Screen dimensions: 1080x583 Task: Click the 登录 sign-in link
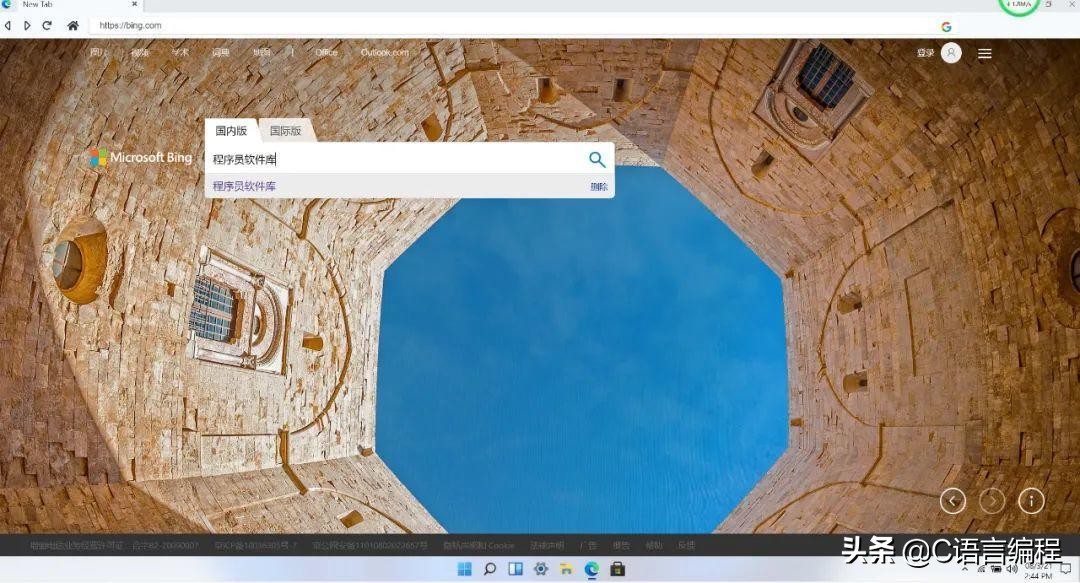coord(926,53)
